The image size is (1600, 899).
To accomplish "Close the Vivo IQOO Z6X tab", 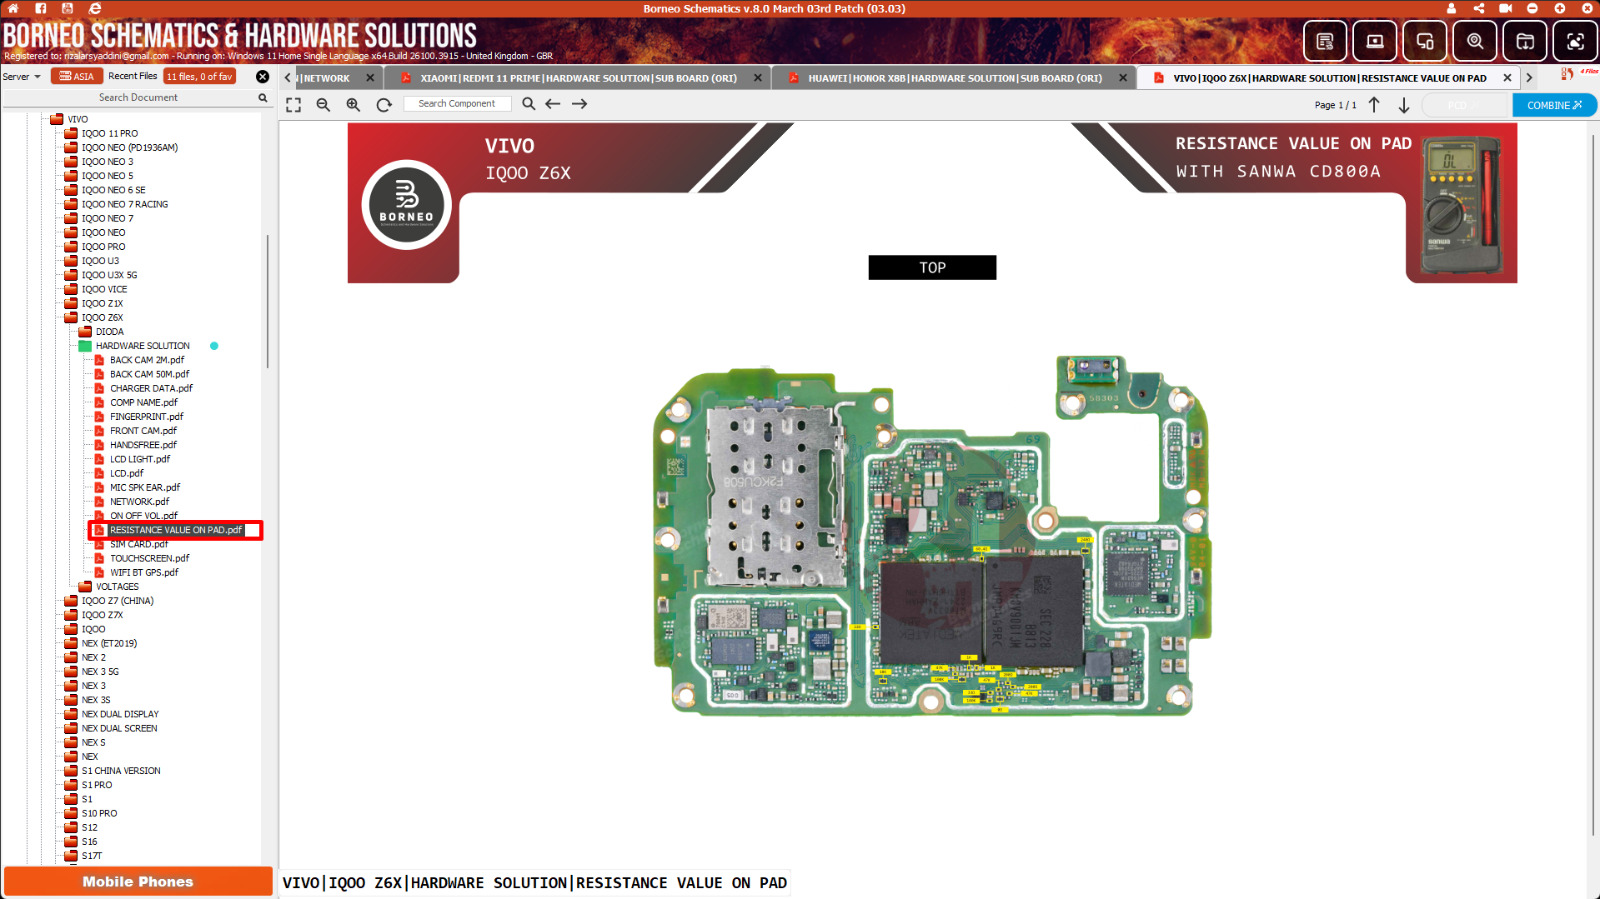I will [x=1507, y=78].
